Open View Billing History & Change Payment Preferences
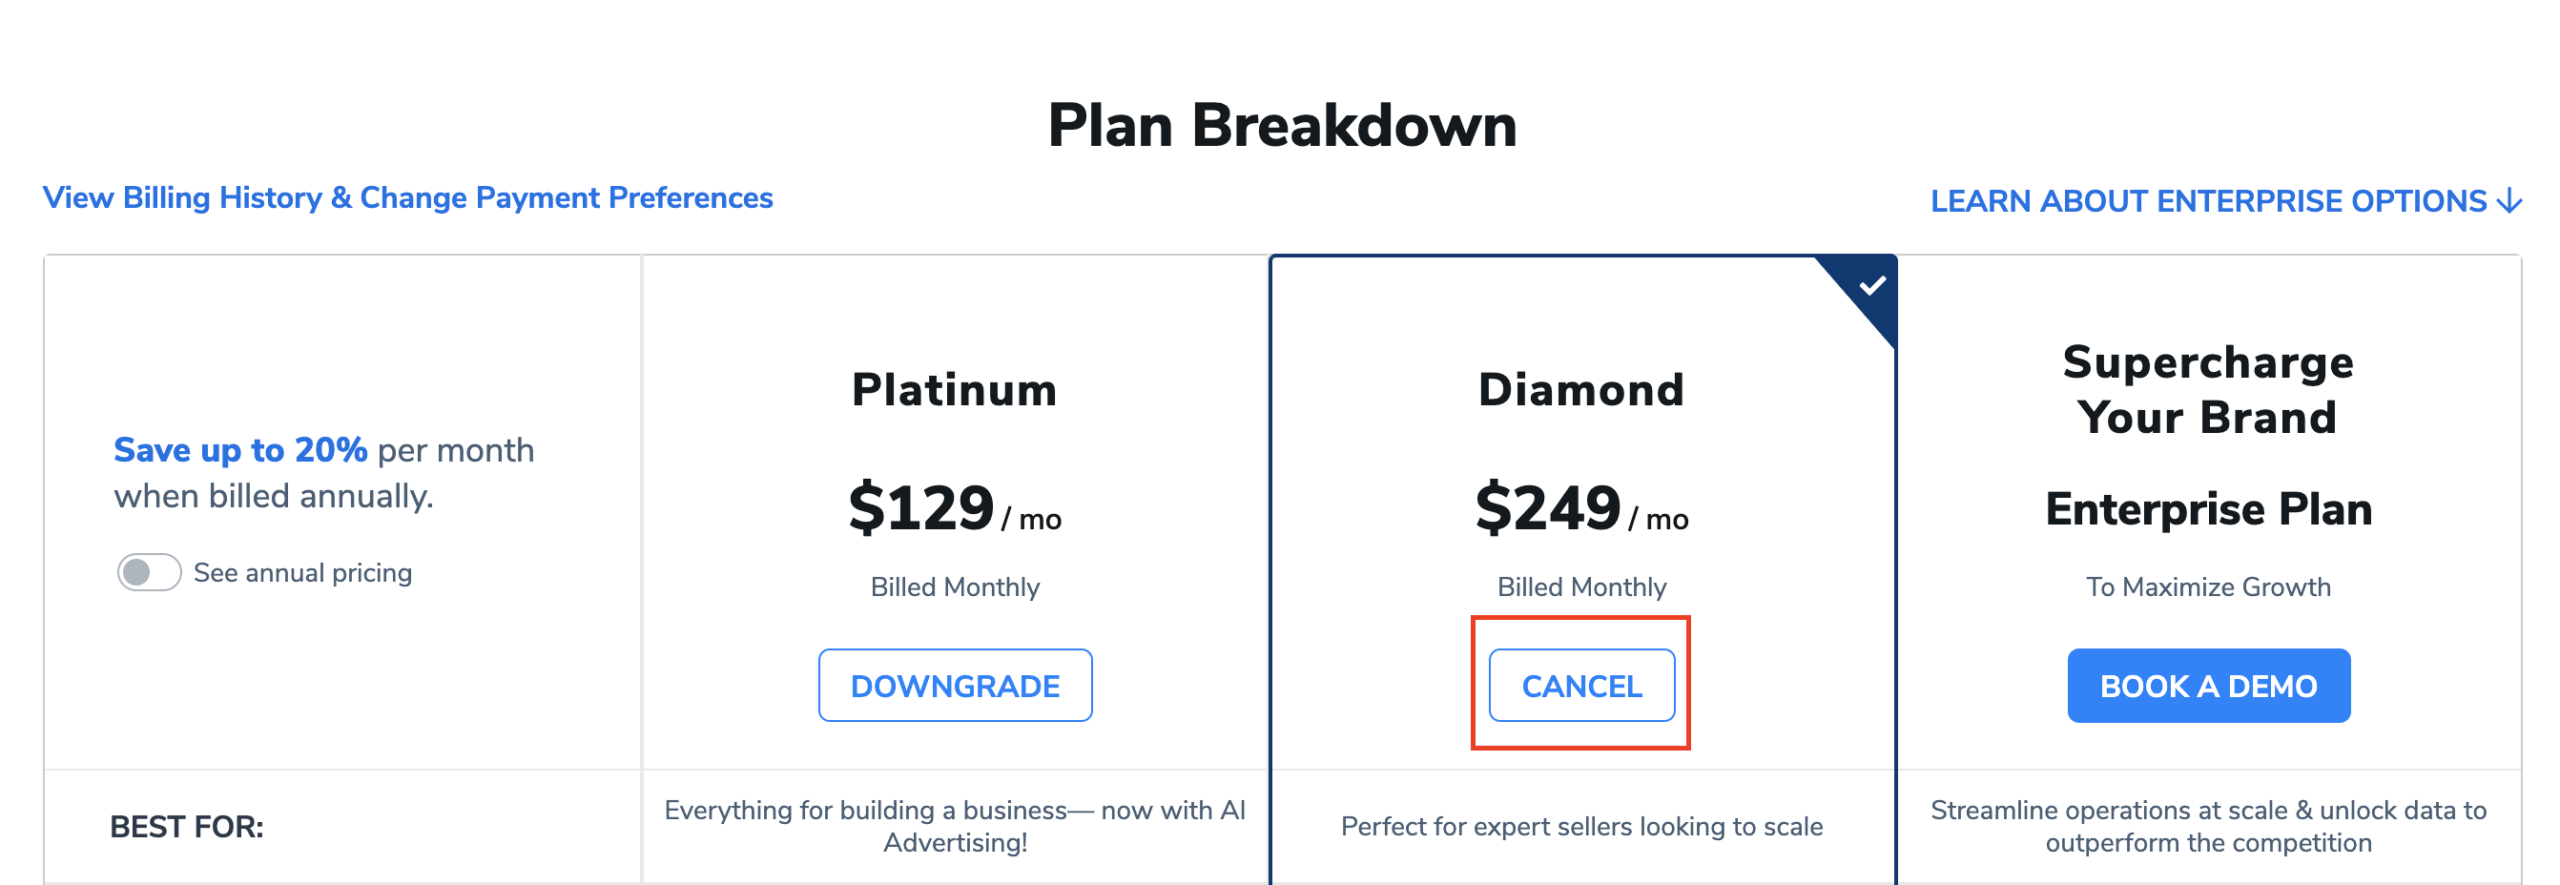 (407, 198)
